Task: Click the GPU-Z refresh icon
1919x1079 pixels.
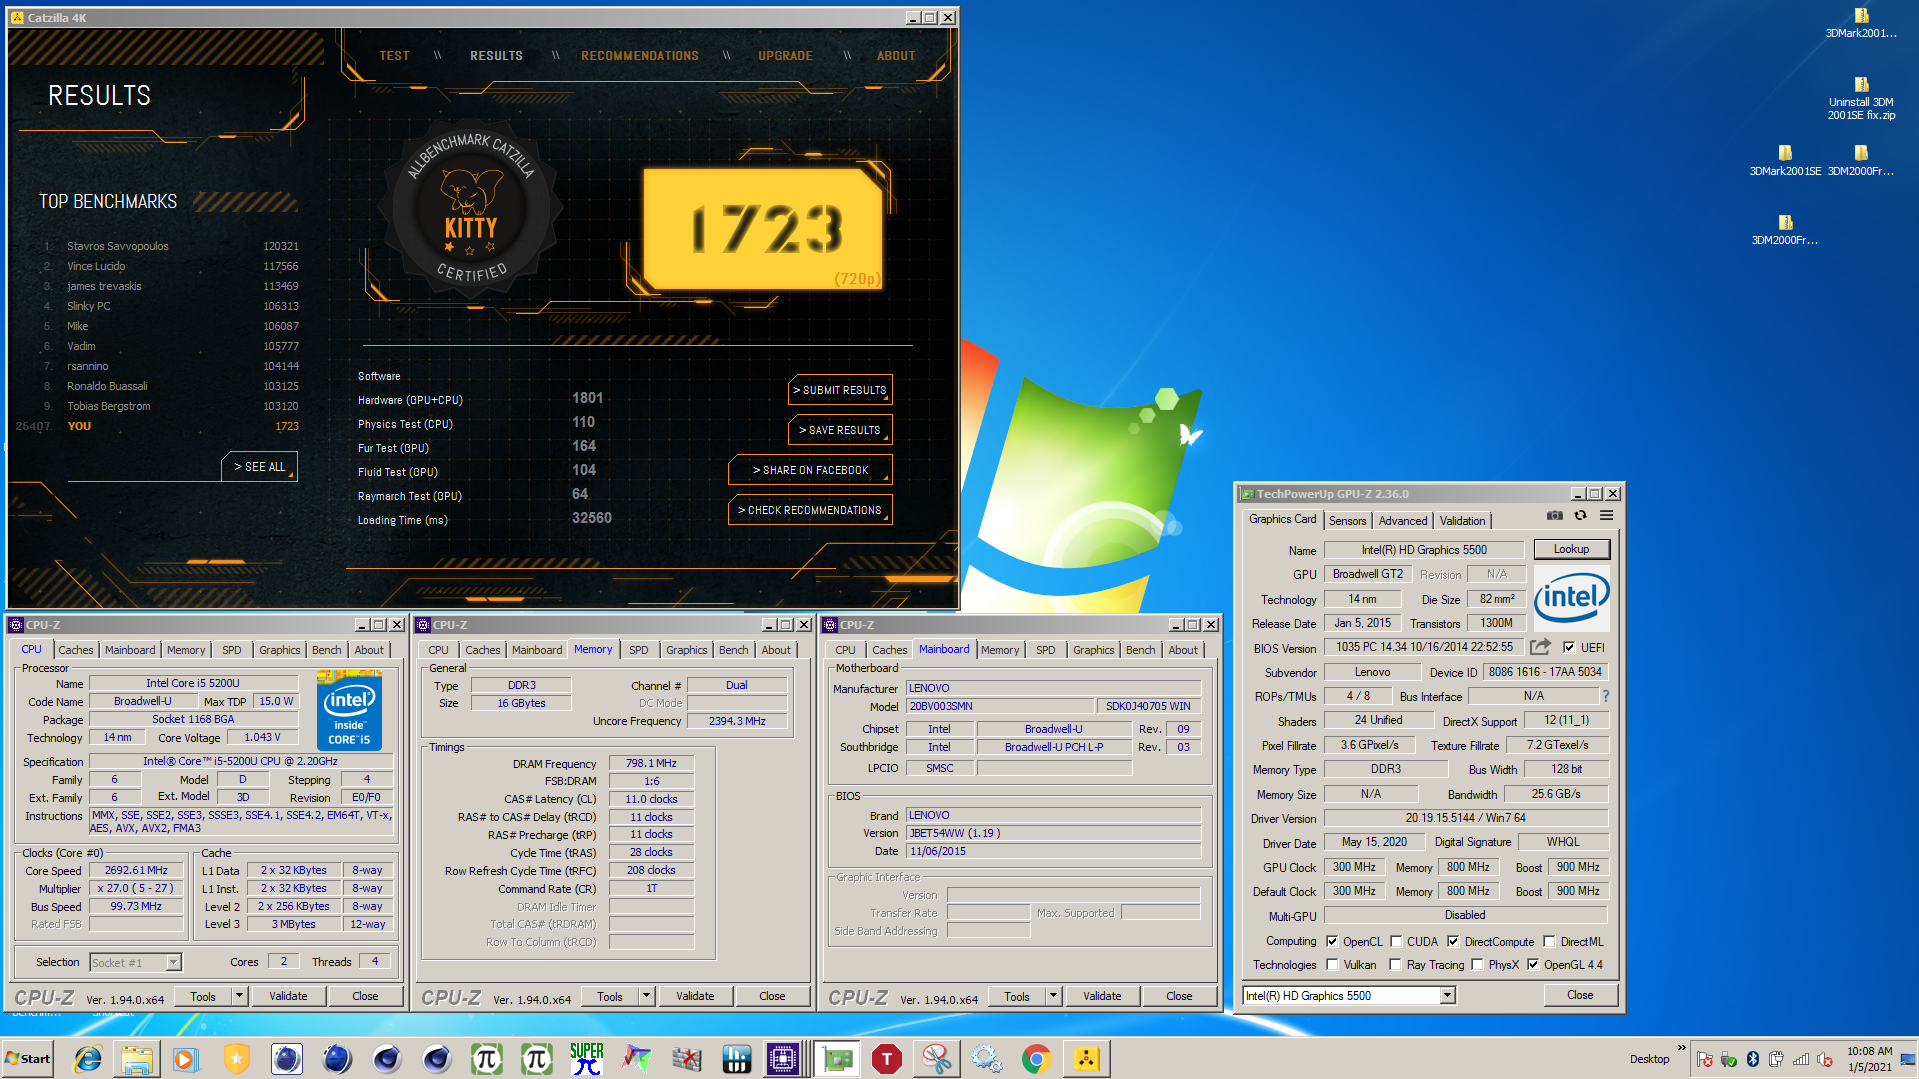Action: tap(1581, 516)
